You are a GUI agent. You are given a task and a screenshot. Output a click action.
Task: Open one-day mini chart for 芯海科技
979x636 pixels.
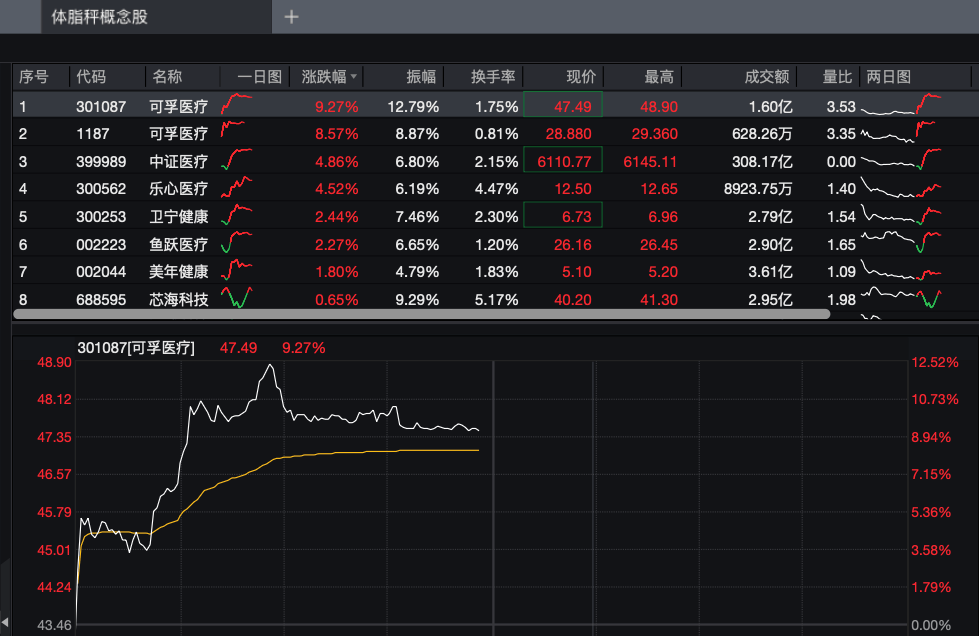point(237,297)
